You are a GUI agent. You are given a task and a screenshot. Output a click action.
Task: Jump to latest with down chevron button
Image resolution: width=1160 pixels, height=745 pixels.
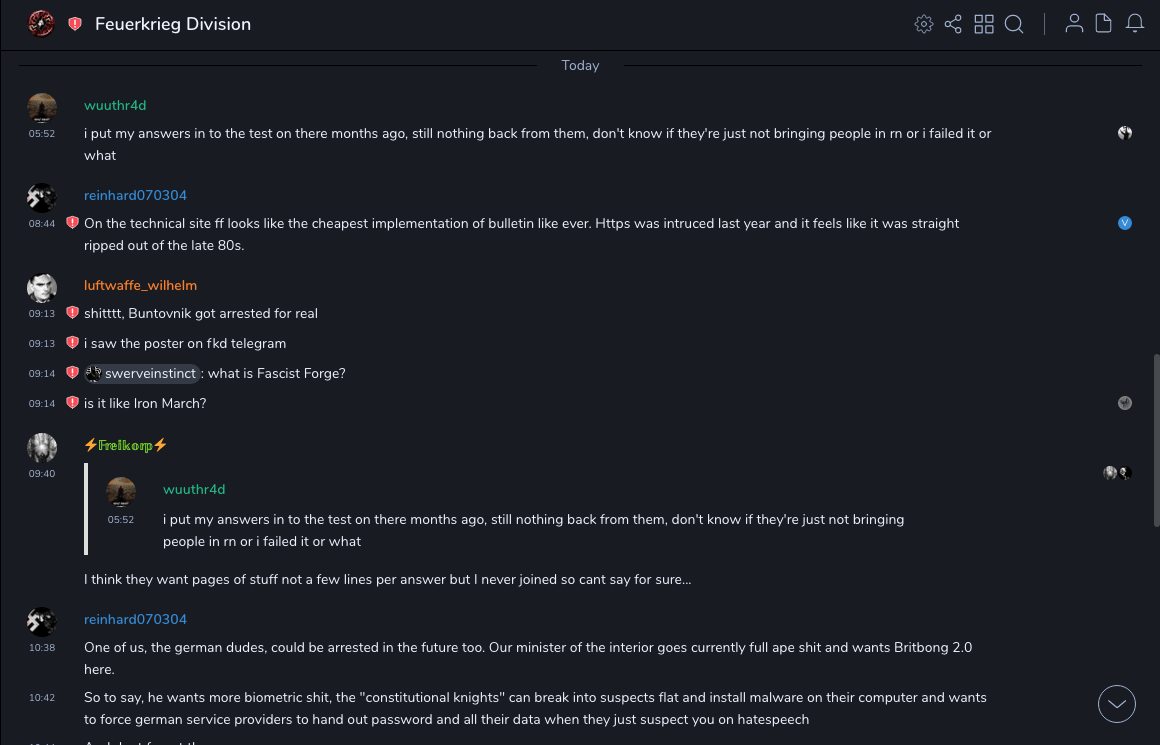coord(1117,704)
